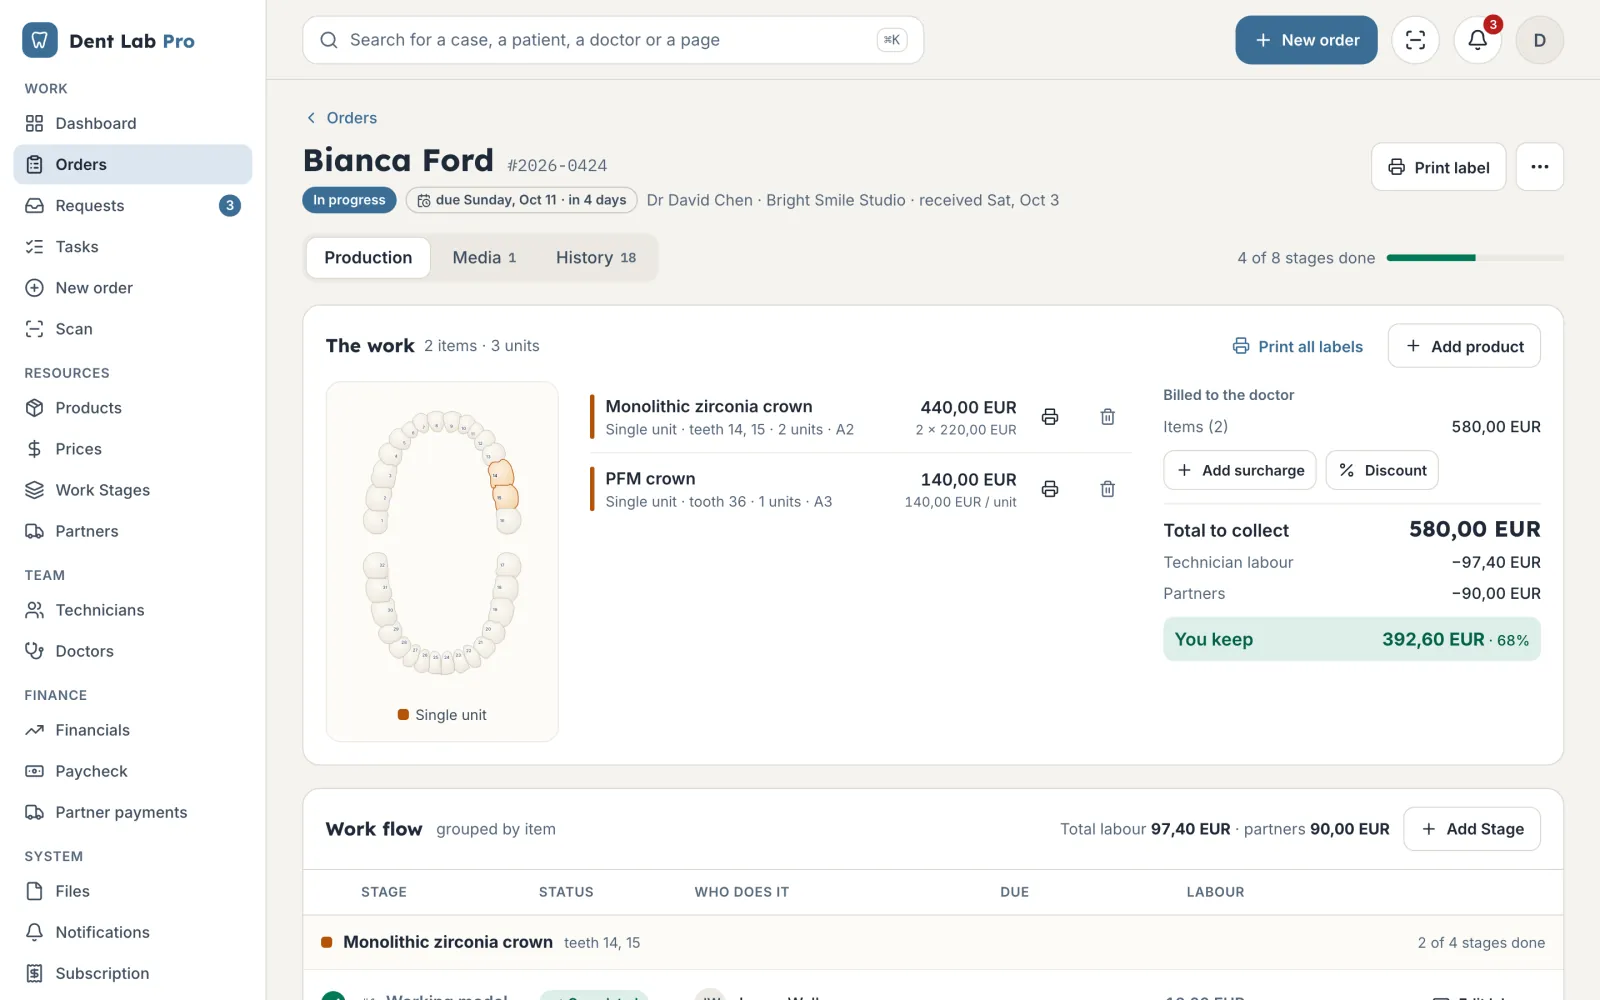The image size is (1600, 1000).
Task: Open Subscription in sidebar
Action: pyautogui.click(x=133, y=972)
